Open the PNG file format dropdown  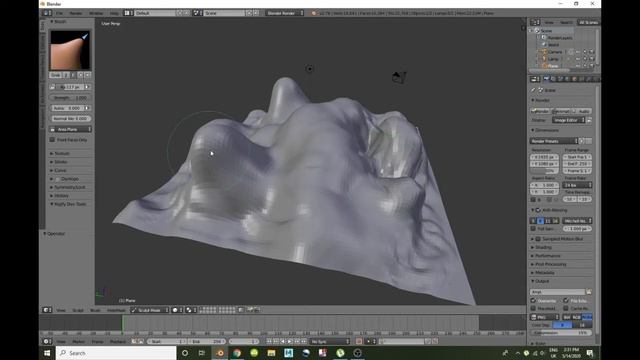tap(545, 317)
